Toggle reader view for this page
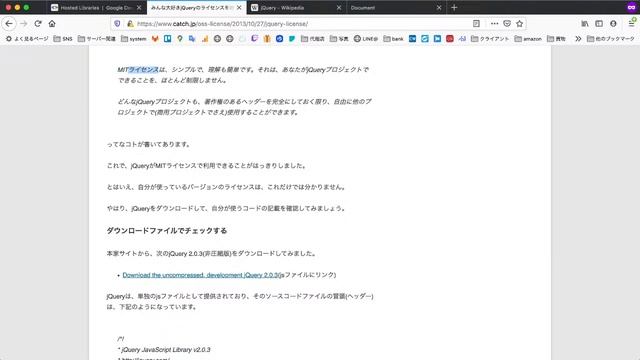Image resolution: width=640 pixels, height=360 pixels. point(476,24)
